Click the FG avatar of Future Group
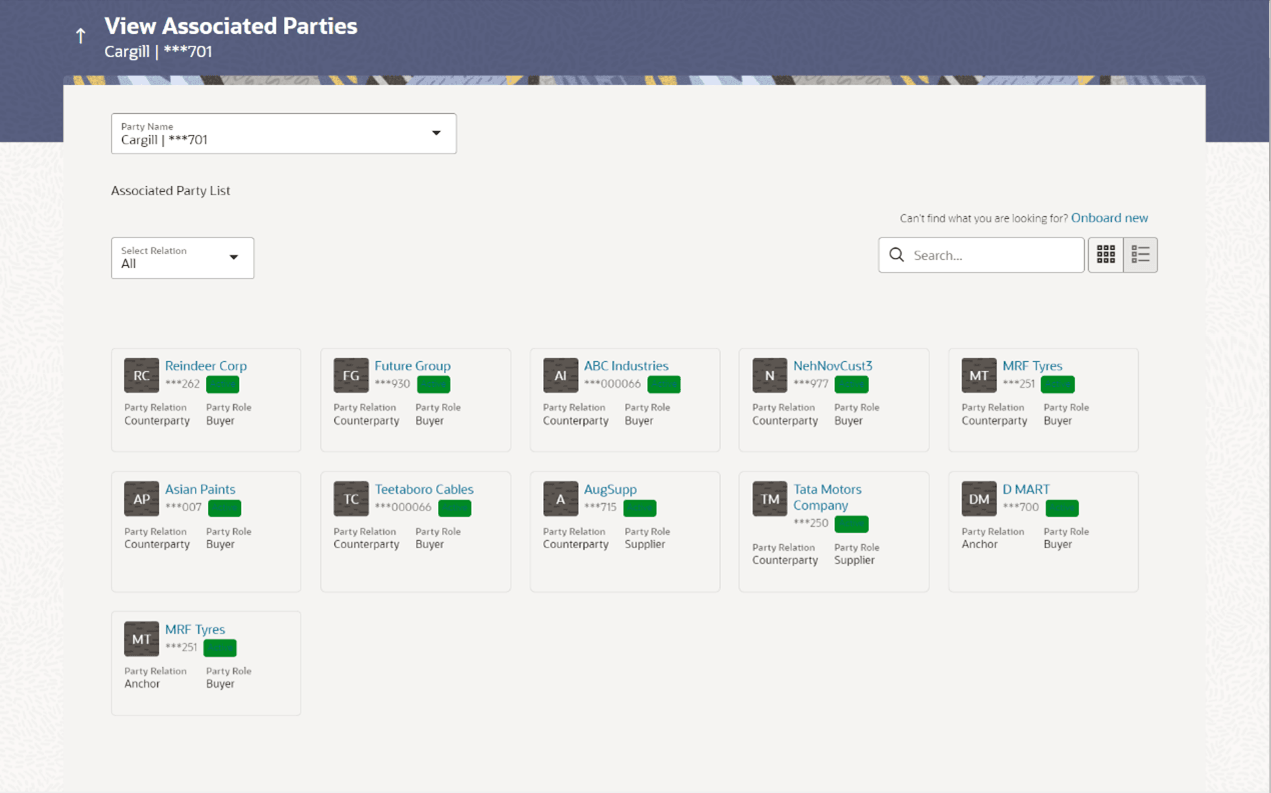 click(x=351, y=375)
